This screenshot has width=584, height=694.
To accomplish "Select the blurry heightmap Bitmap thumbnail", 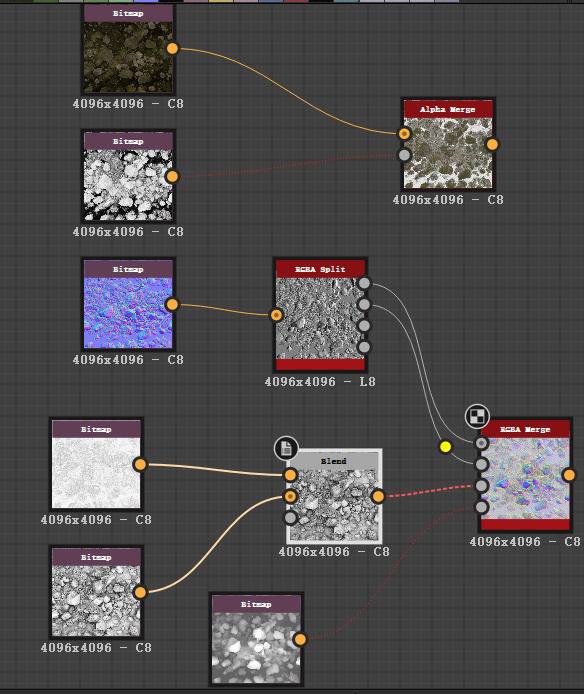I will click(256, 648).
